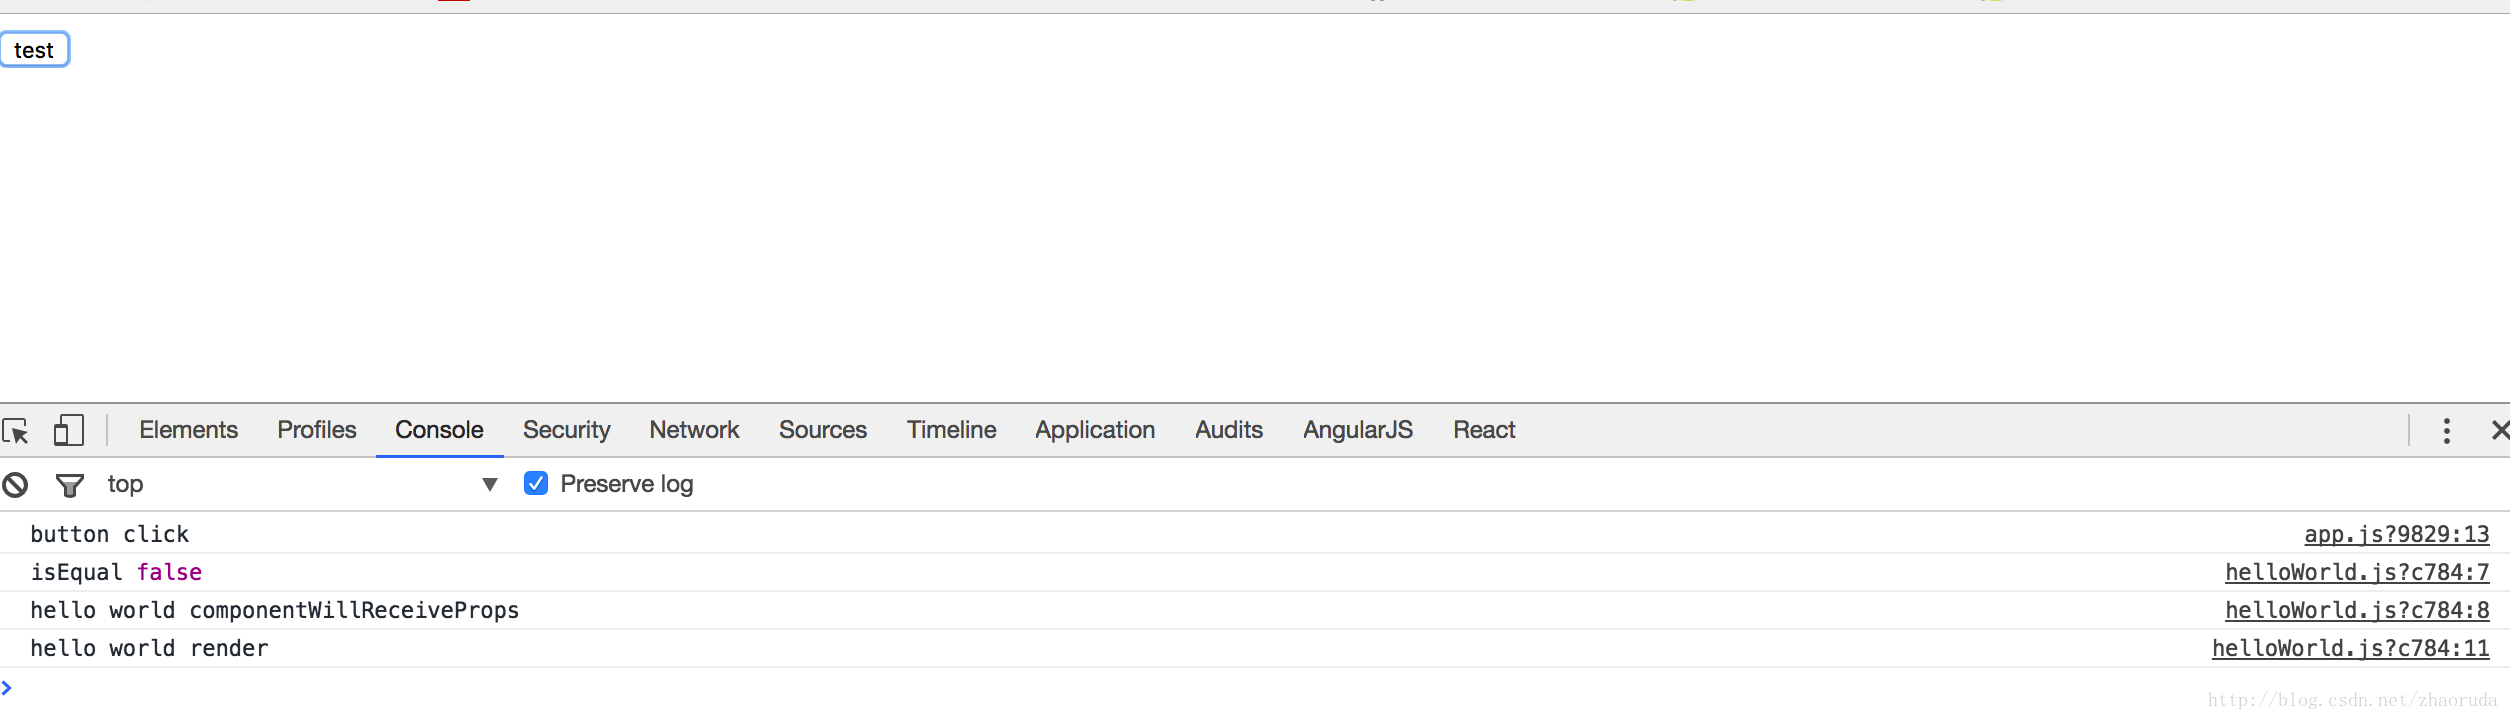
Task: Open the Profiles tab
Action: click(x=316, y=430)
